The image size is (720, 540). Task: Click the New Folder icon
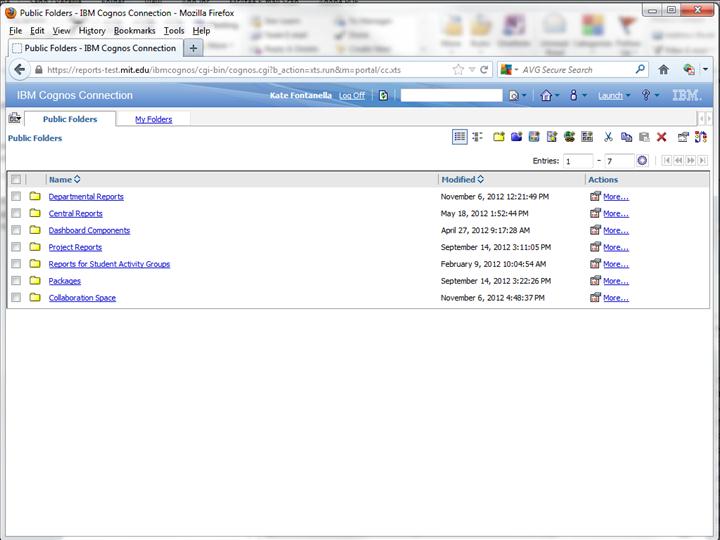(498, 137)
